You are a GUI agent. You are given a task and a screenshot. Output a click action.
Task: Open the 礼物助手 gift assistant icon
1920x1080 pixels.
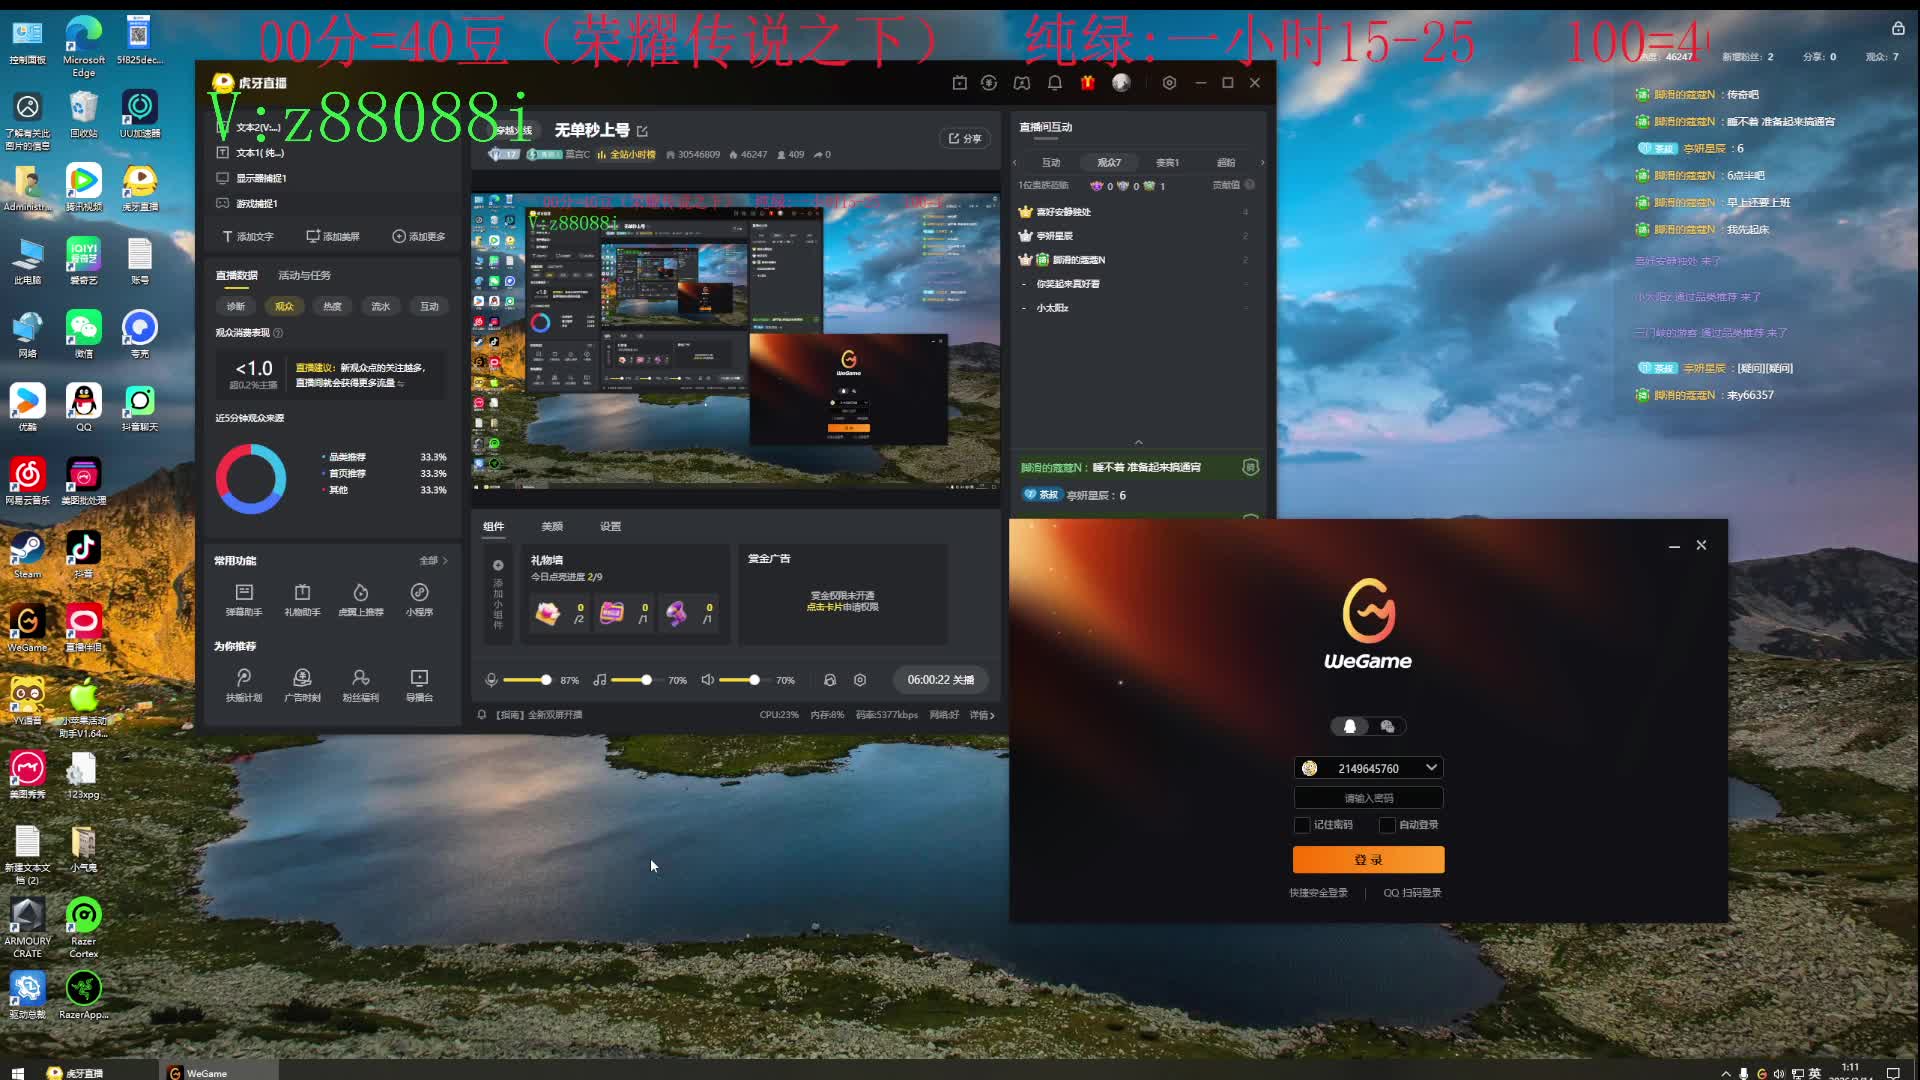(302, 593)
